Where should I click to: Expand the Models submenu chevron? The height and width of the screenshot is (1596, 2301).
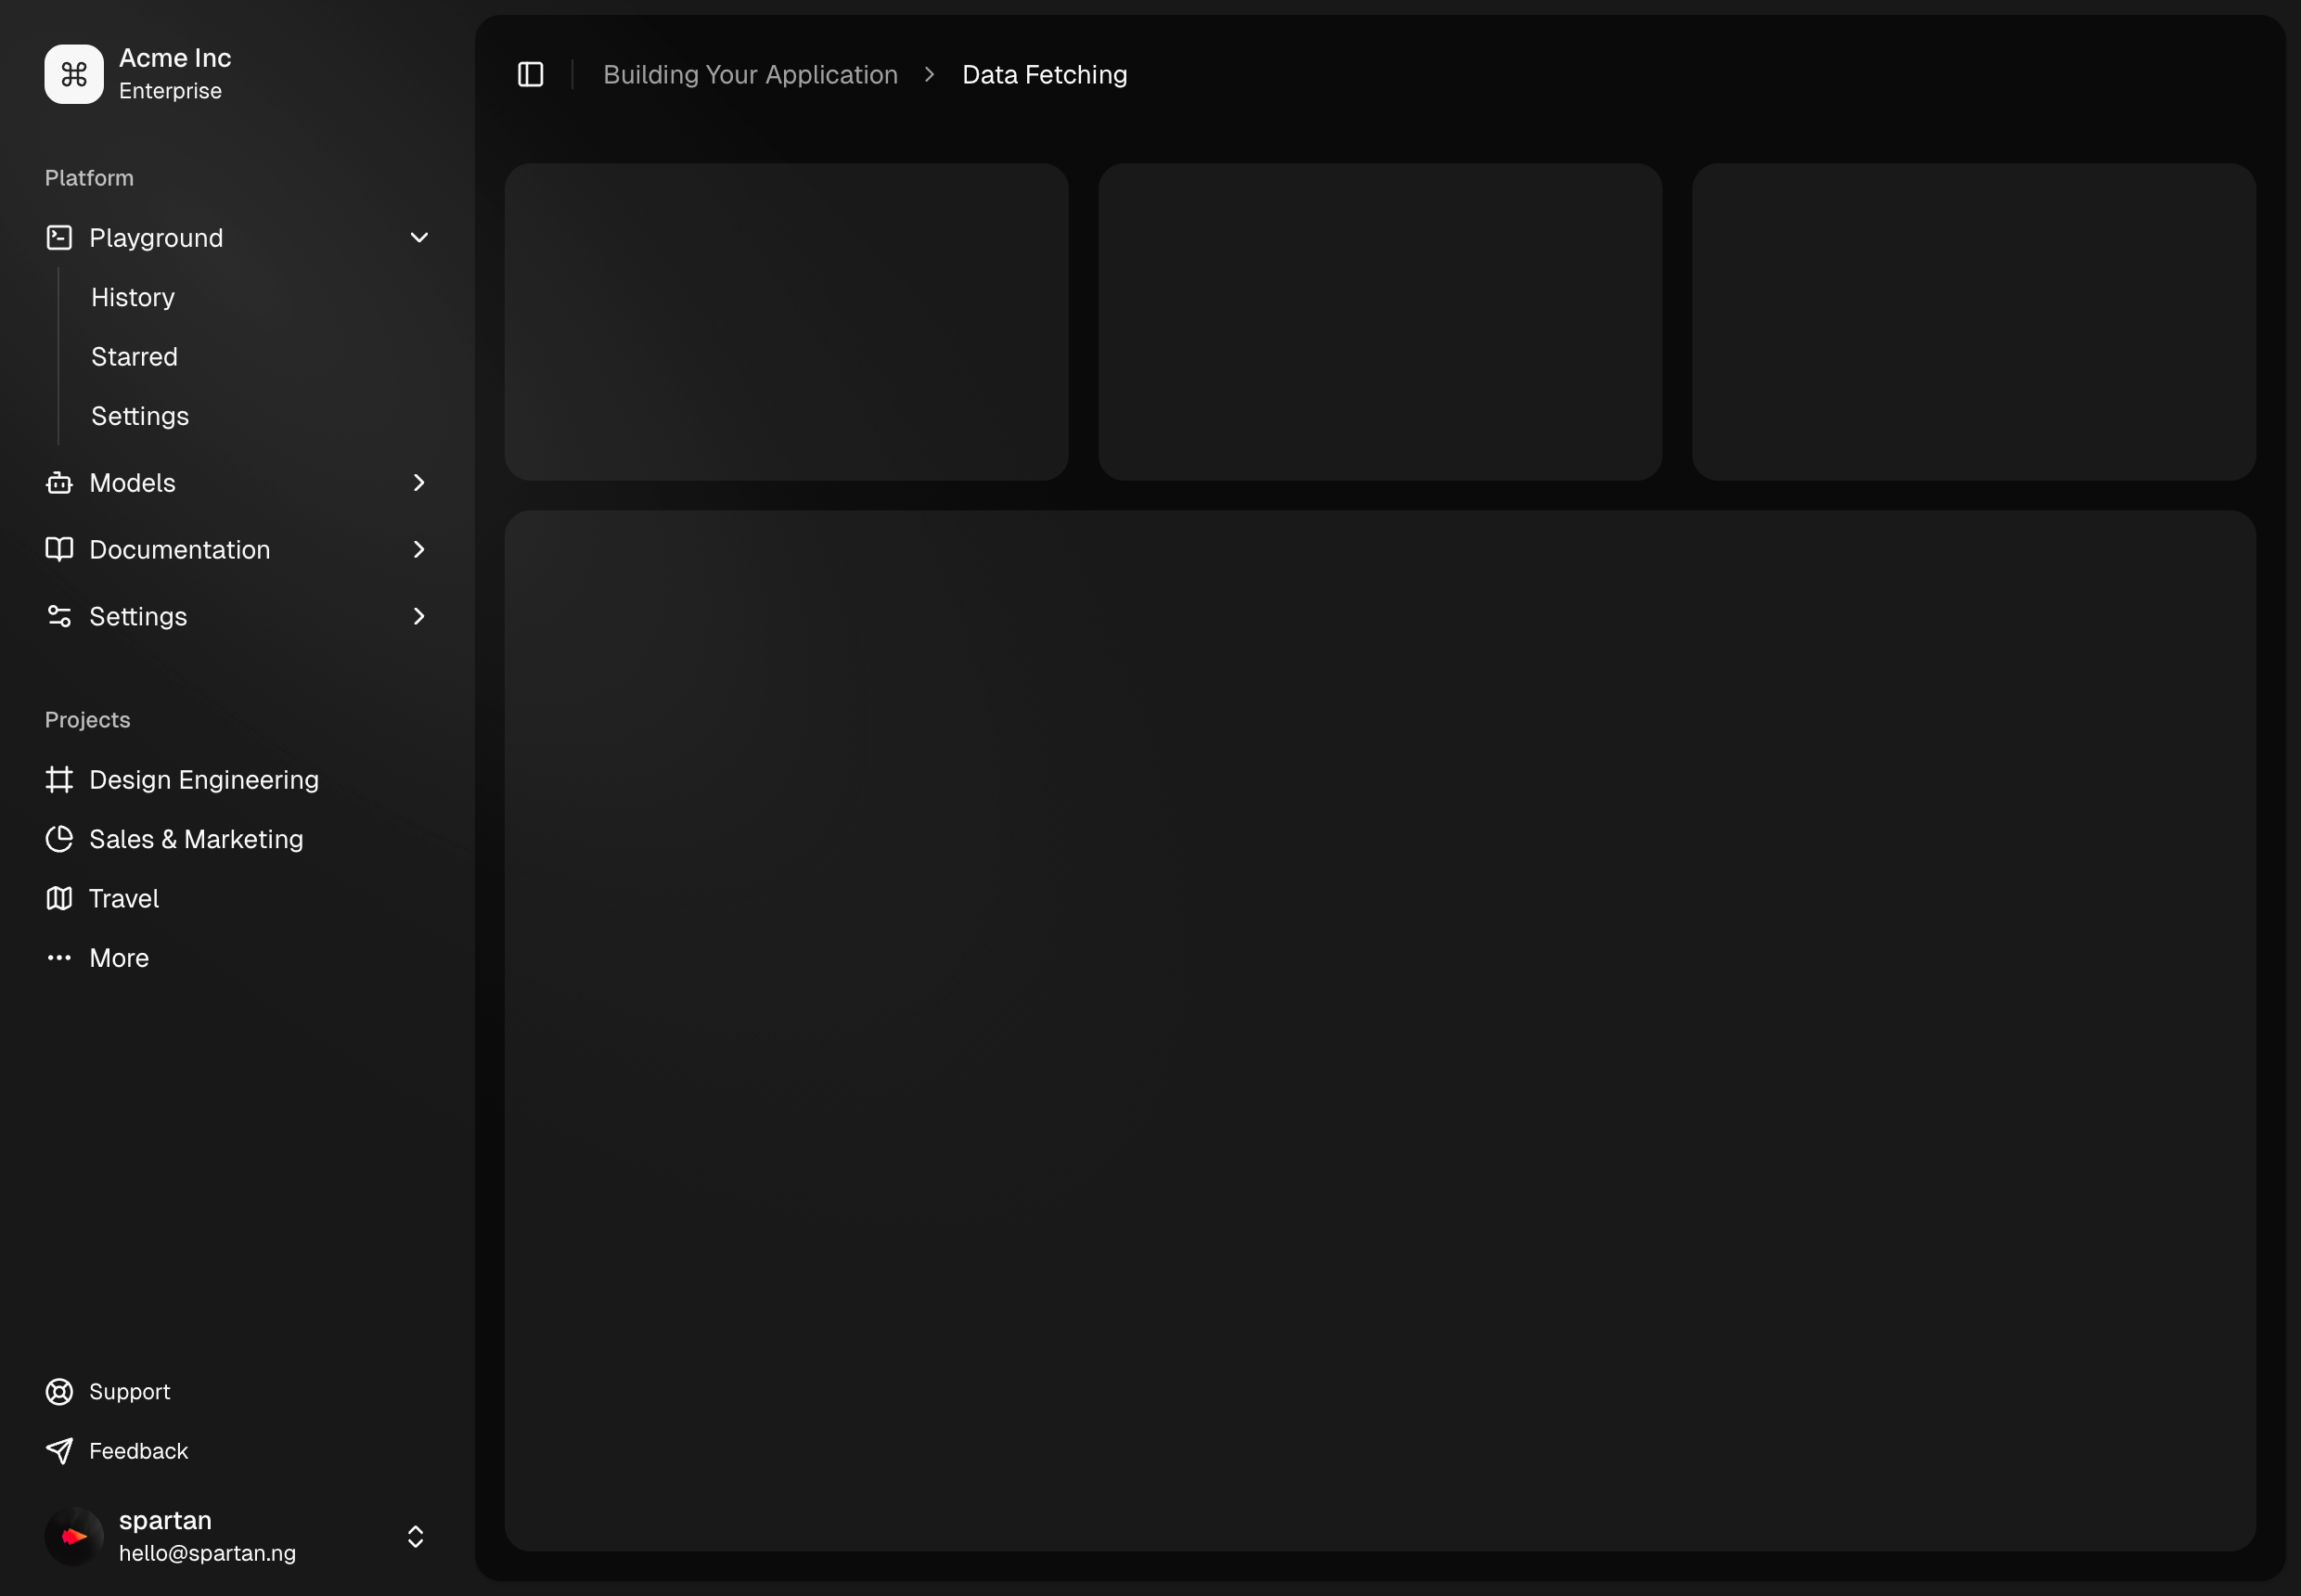pyautogui.click(x=418, y=482)
